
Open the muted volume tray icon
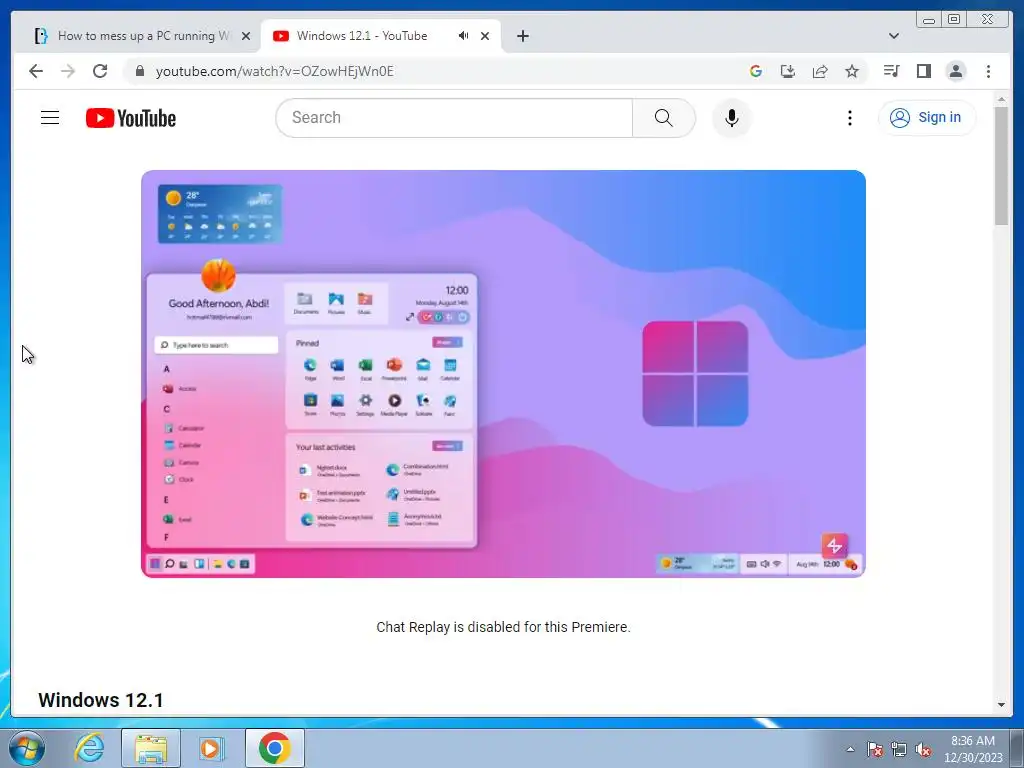coord(923,749)
